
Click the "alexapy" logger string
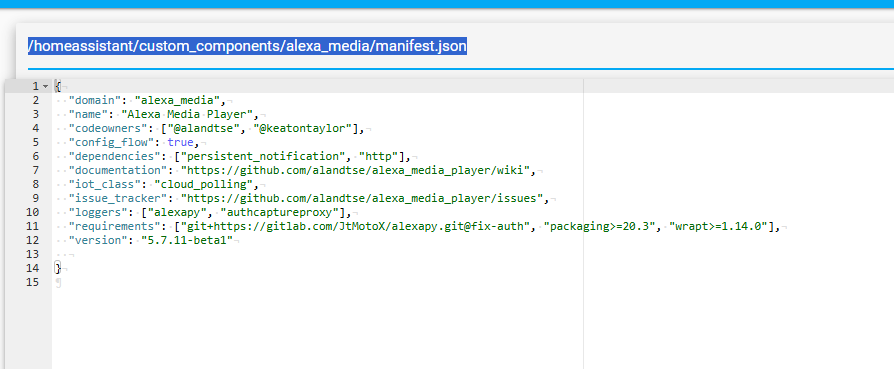click(x=177, y=212)
